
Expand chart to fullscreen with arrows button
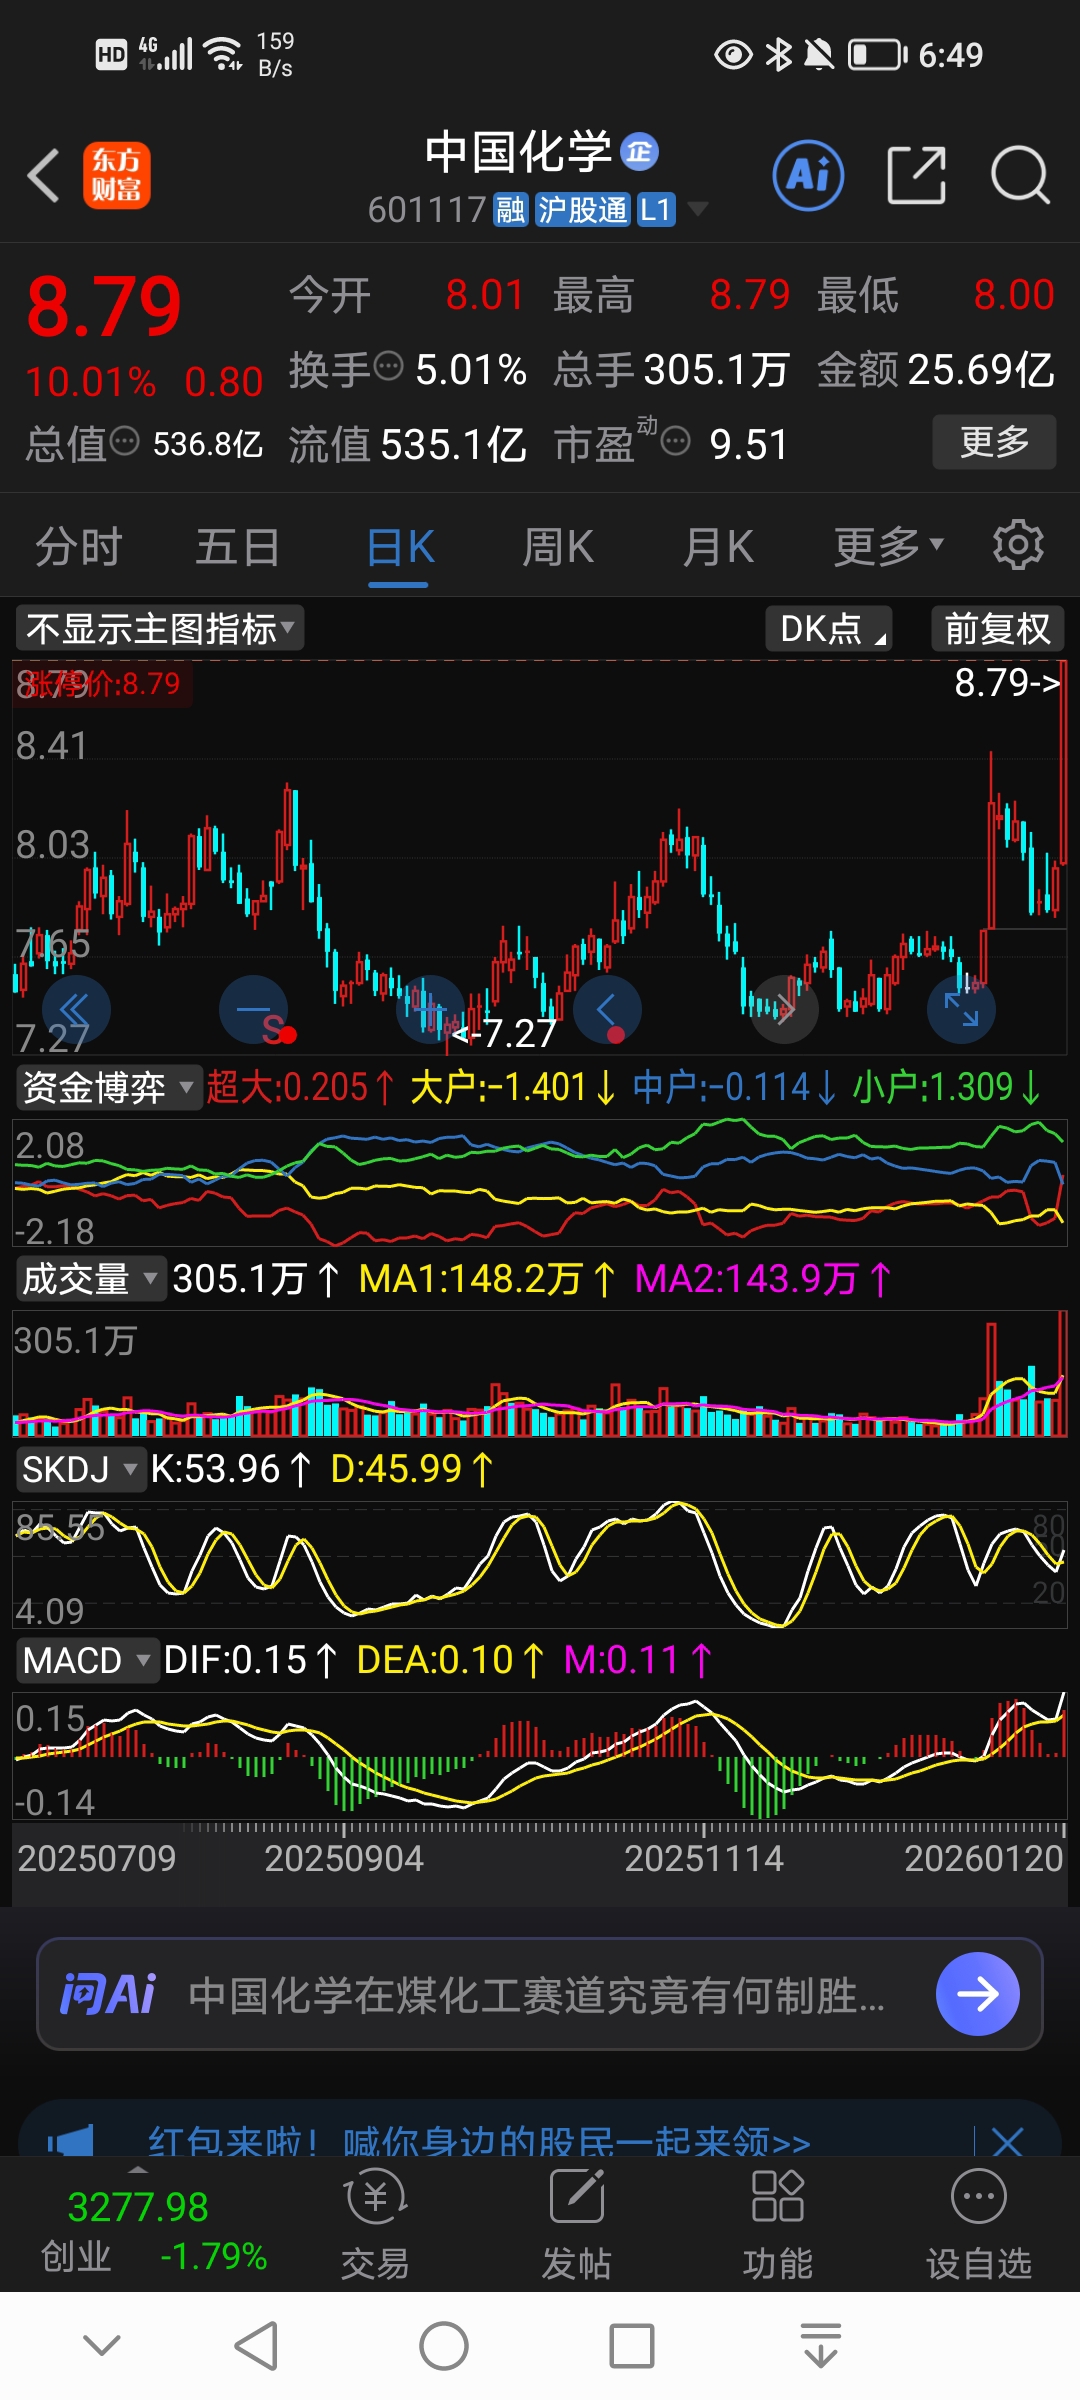pyautogui.click(x=961, y=1010)
